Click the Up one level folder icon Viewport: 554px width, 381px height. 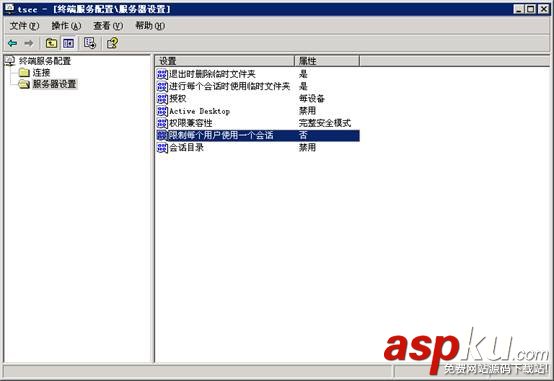point(52,43)
